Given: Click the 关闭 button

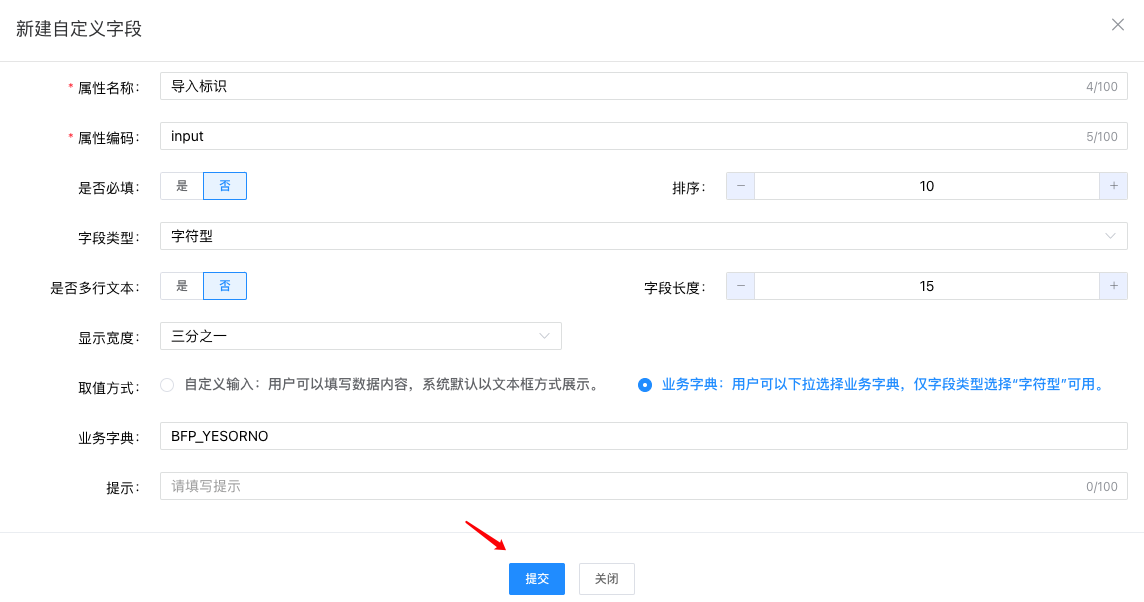Looking at the screenshot, I should [607, 579].
